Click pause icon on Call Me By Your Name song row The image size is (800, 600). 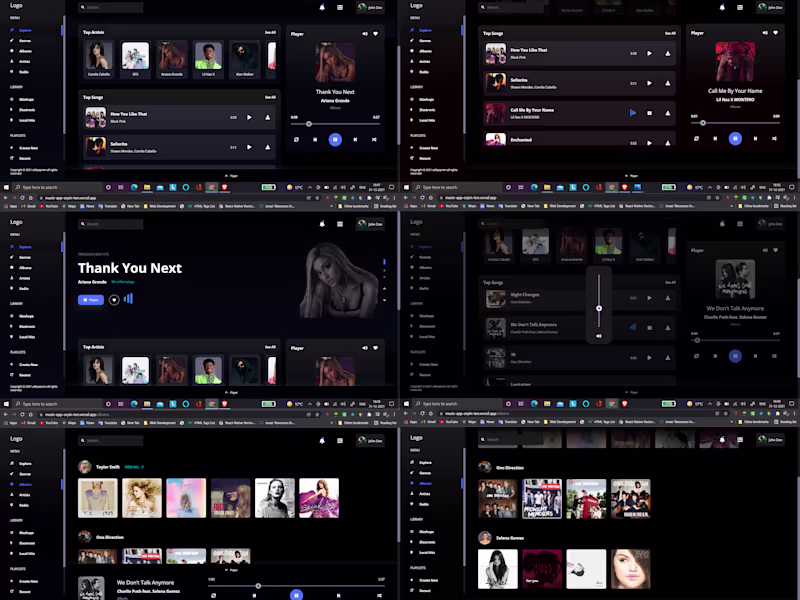[x=649, y=113]
